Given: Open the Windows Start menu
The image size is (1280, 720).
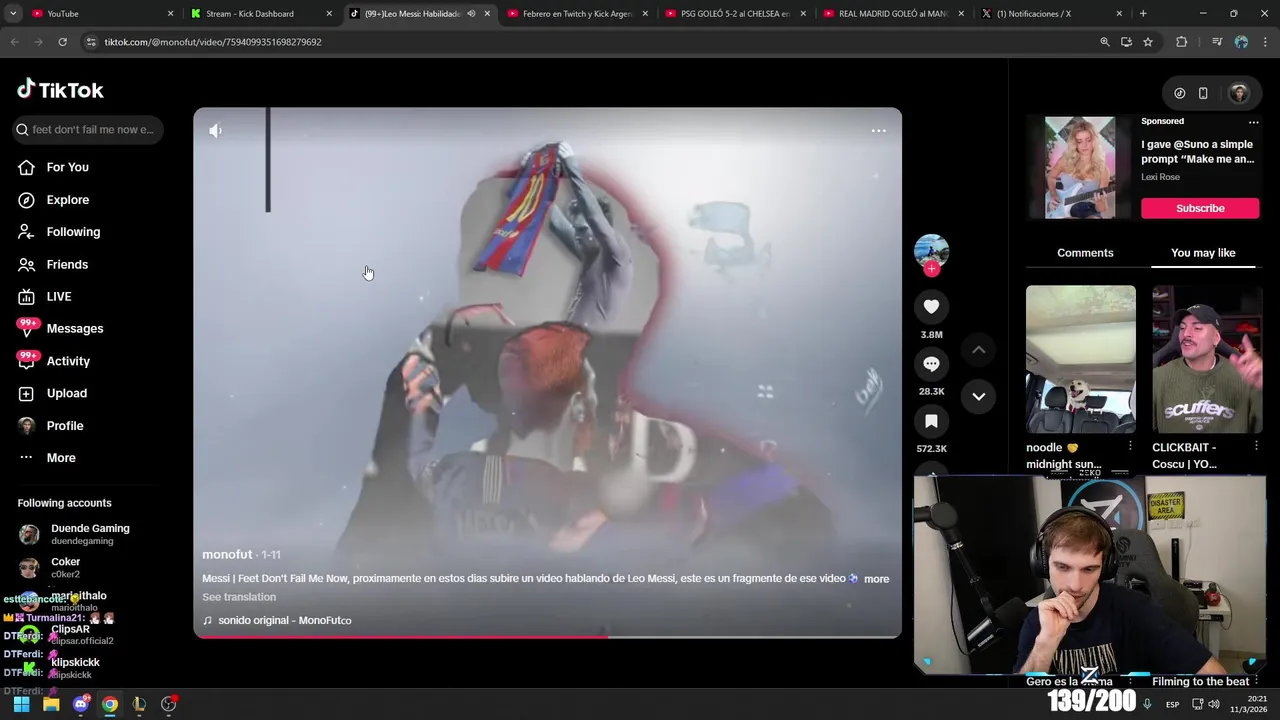Looking at the screenshot, I should click(21, 704).
